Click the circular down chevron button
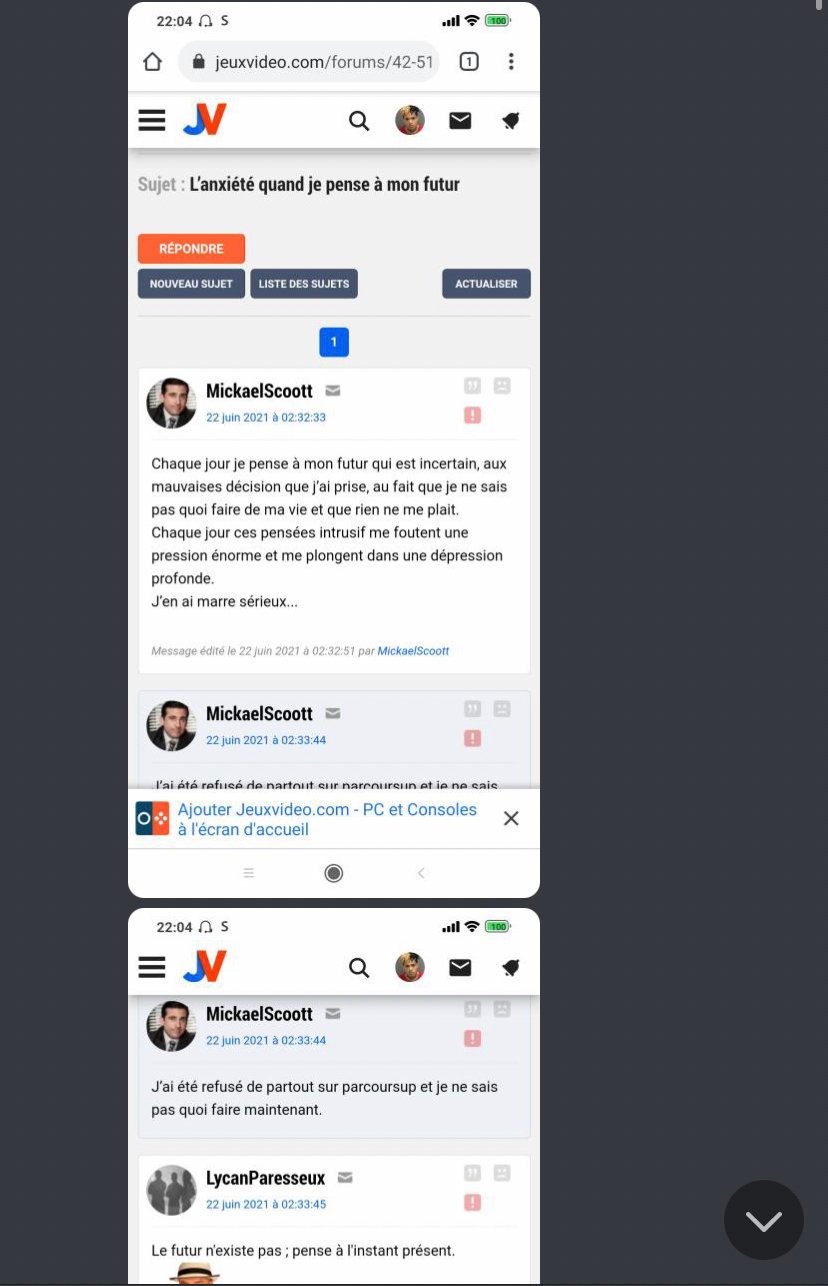Image resolution: width=828 pixels, height=1286 pixels. [x=764, y=1220]
